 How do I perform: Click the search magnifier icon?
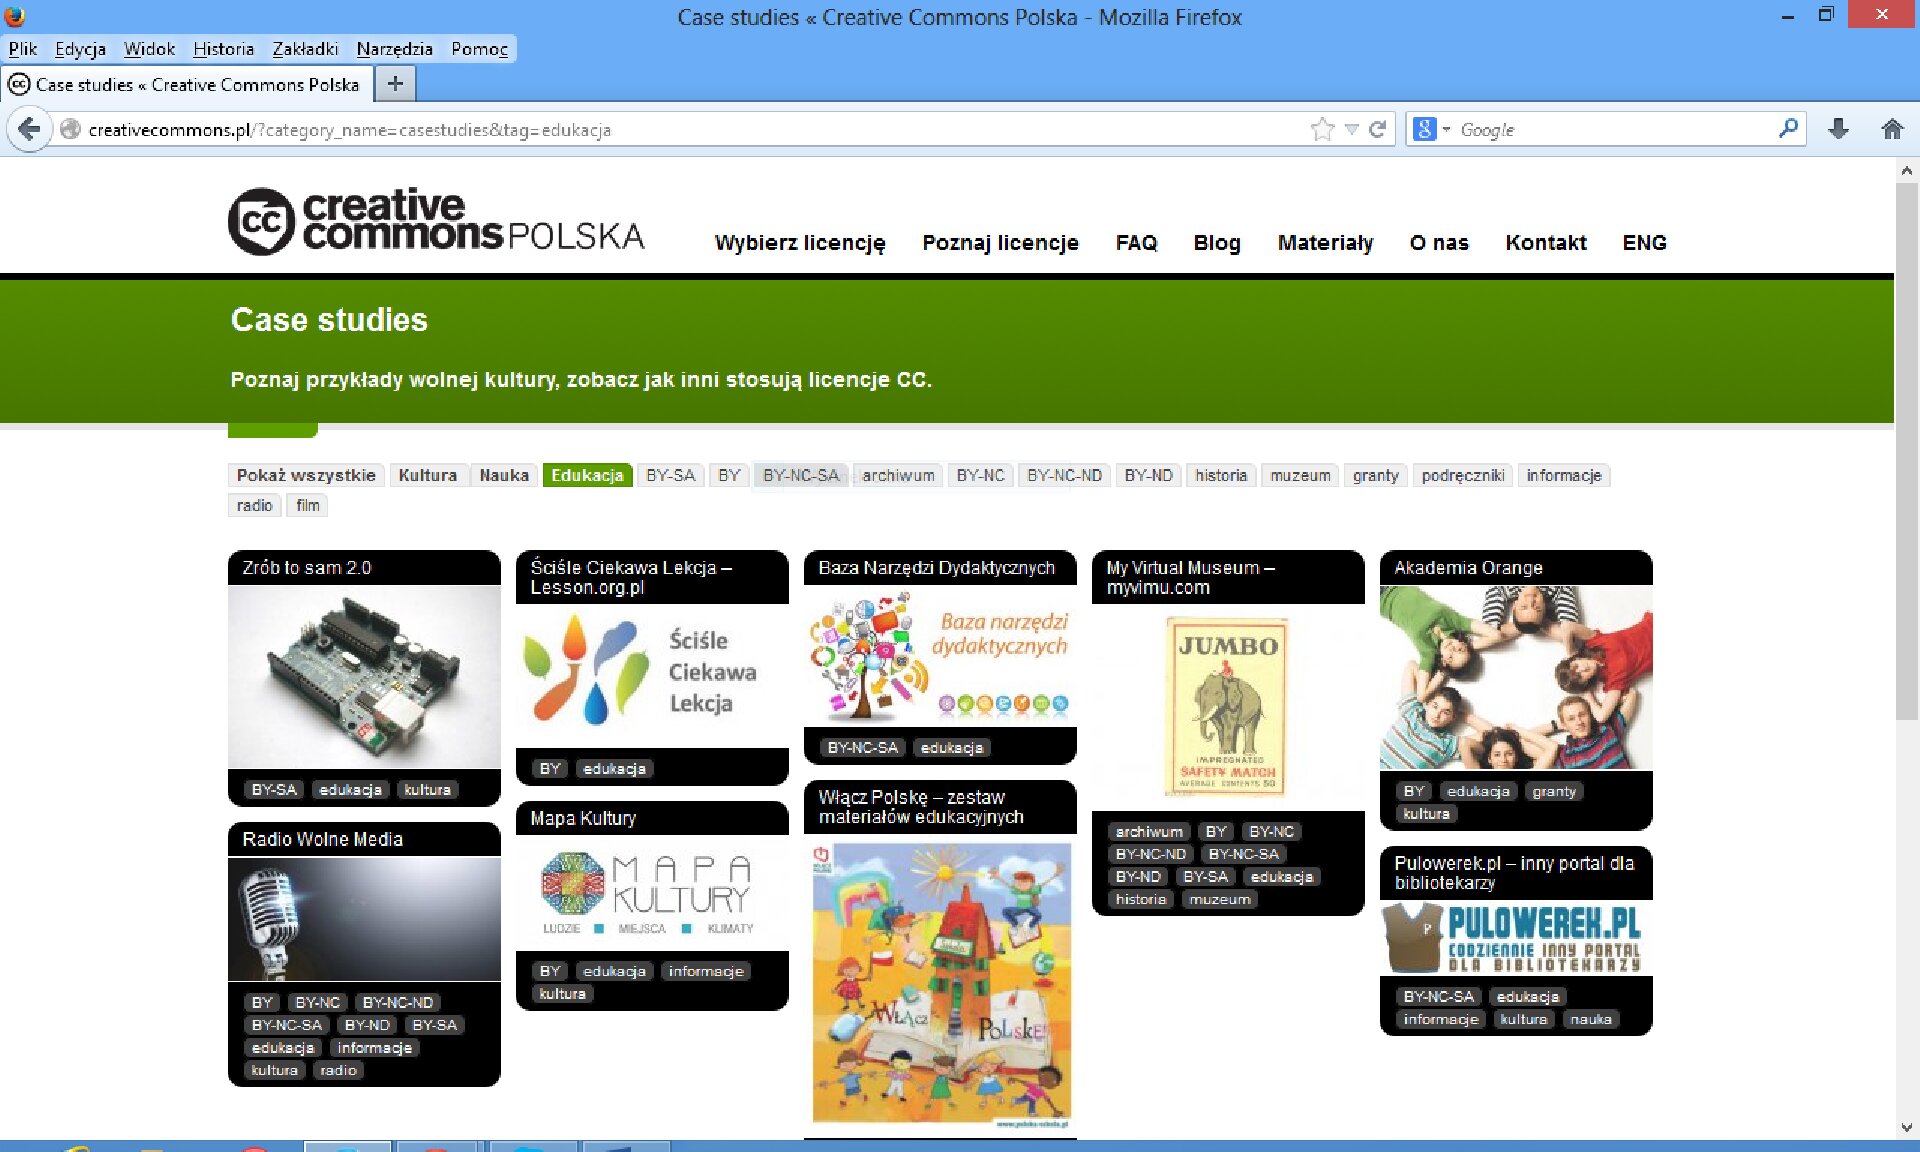(1788, 129)
